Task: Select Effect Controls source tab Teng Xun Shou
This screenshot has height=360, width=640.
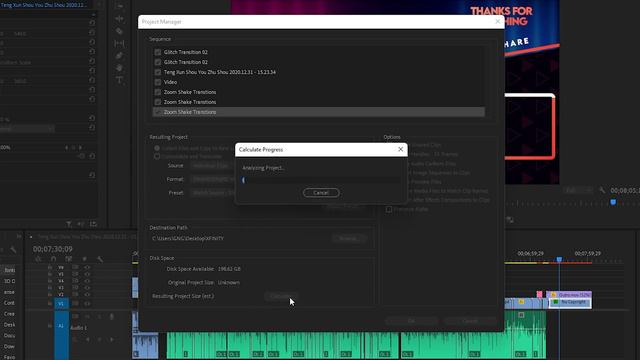Action: click(43, 5)
